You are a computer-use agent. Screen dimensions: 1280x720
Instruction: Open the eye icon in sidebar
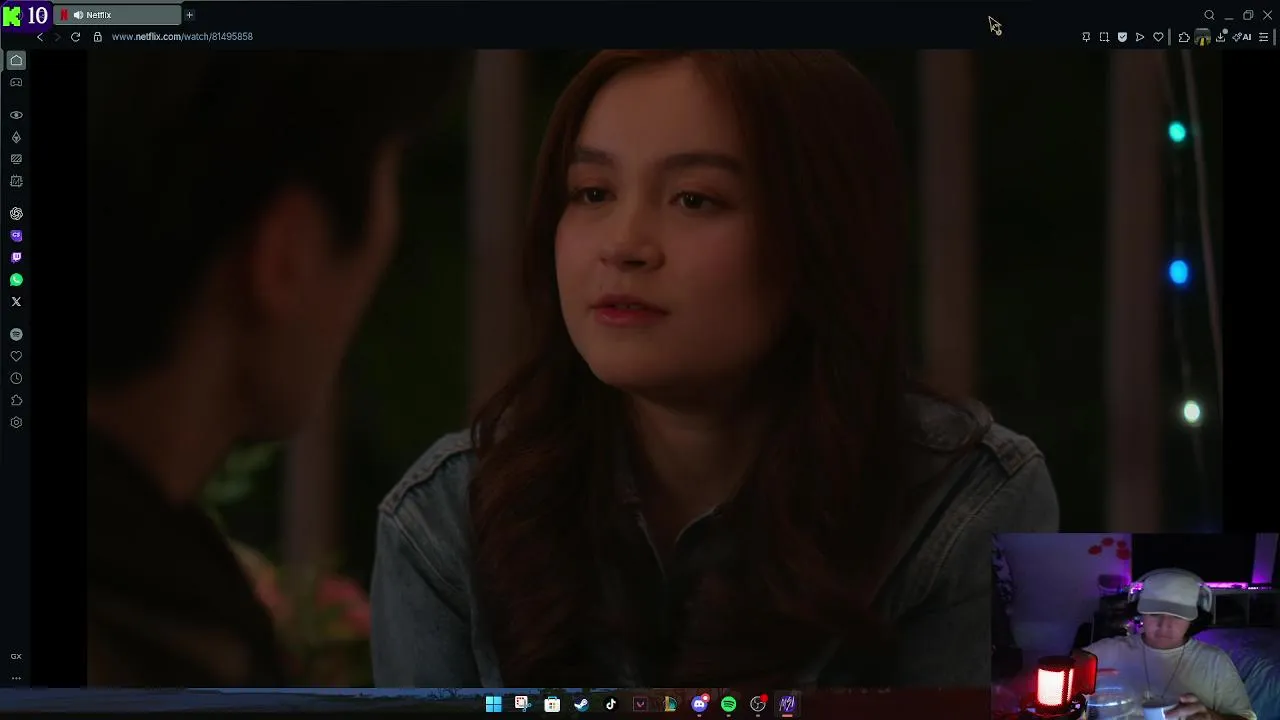16,115
